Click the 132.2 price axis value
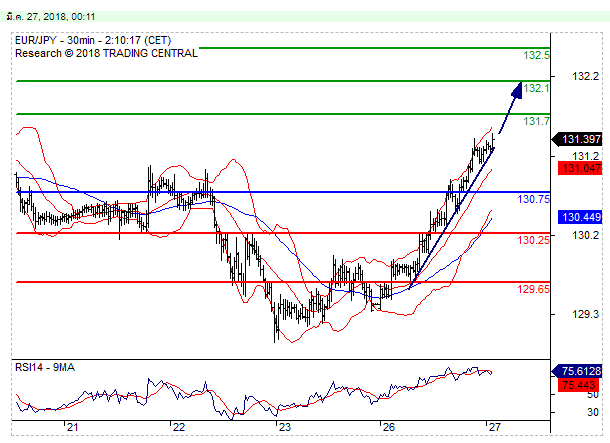Viewport: 610px width, 443px height. [585, 76]
